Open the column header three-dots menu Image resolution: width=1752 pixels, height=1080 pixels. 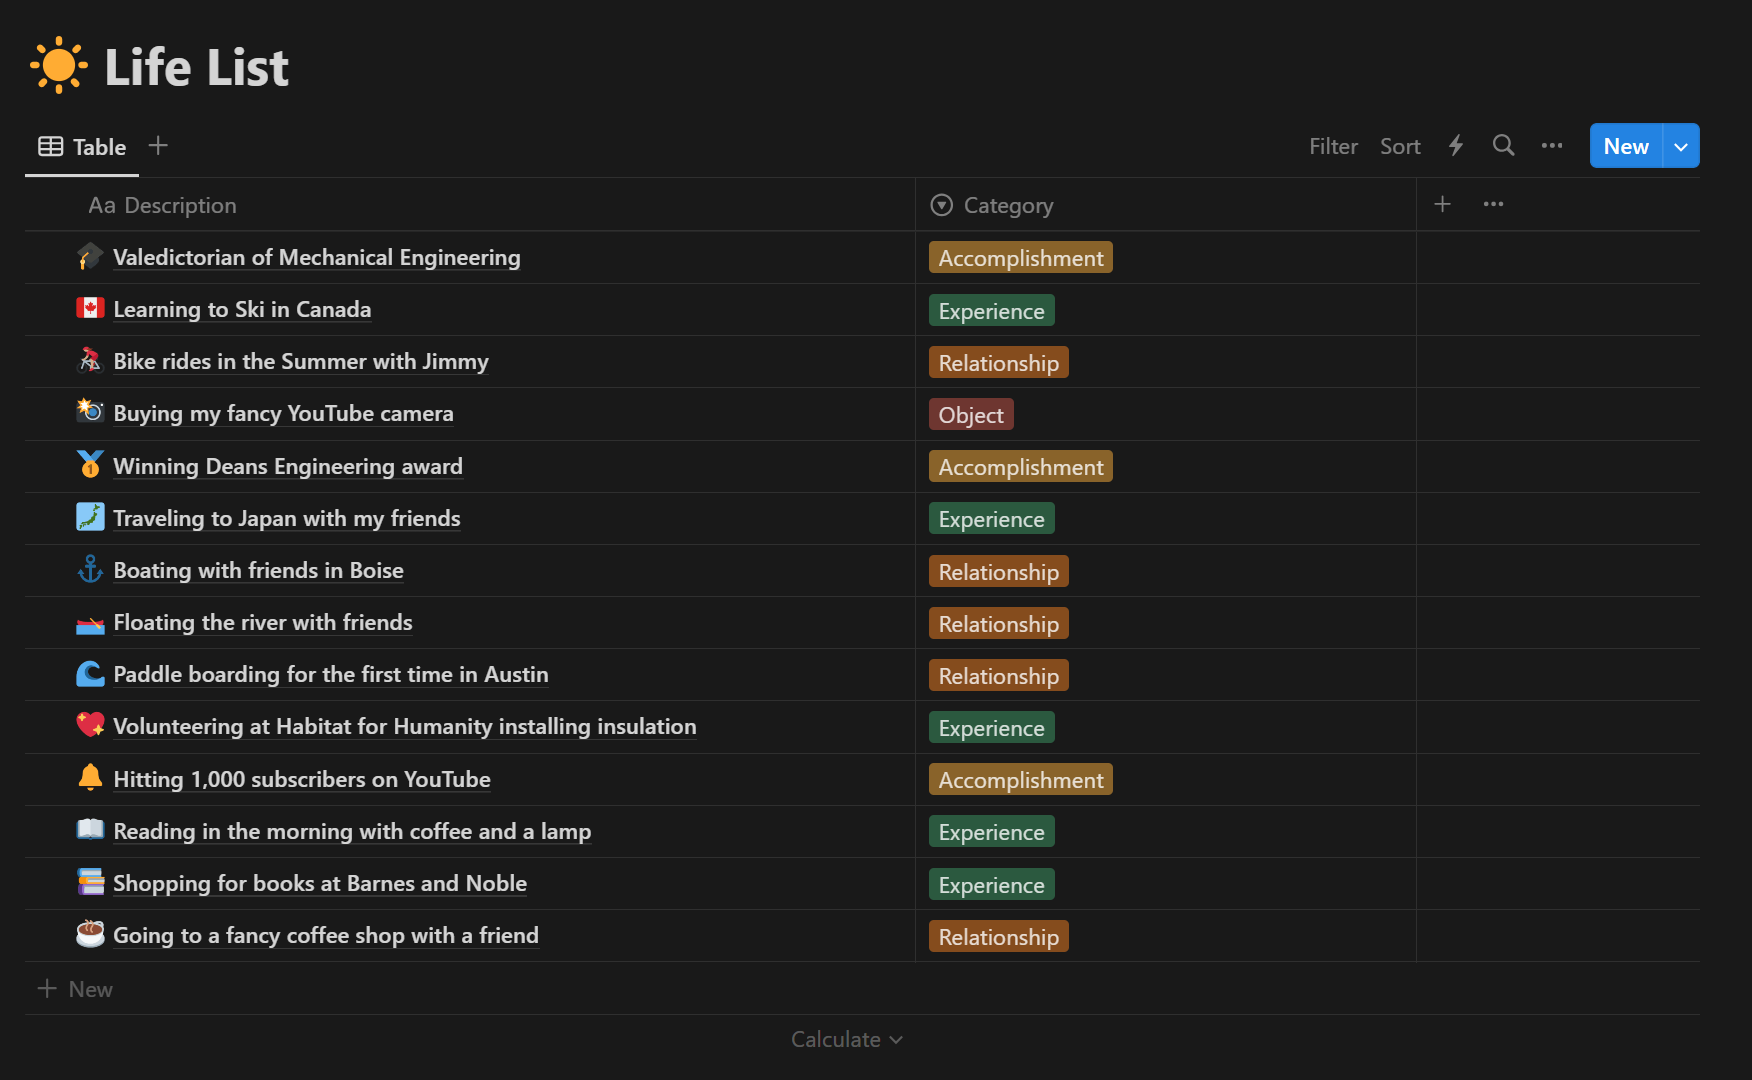1493,204
